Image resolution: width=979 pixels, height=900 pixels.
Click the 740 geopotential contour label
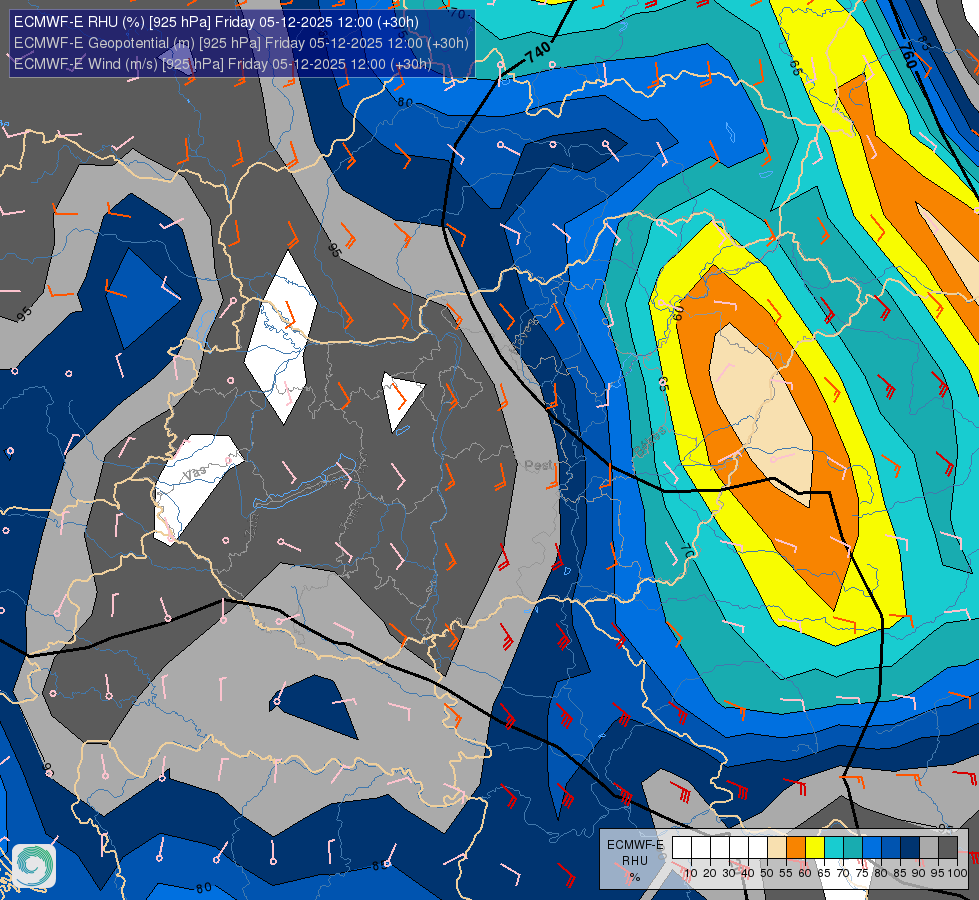pyautogui.click(x=538, y=52)
